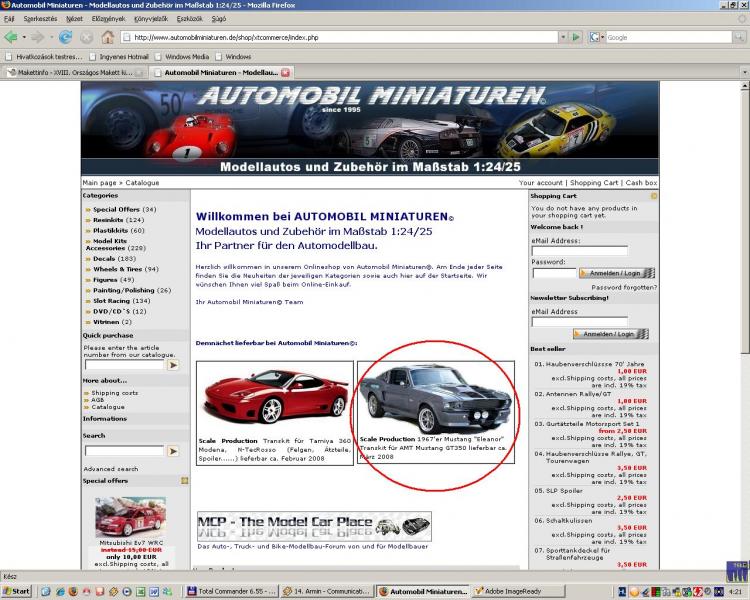Click Password forgotten link
The width and height of the screenshot is (750, 600).
624,287
